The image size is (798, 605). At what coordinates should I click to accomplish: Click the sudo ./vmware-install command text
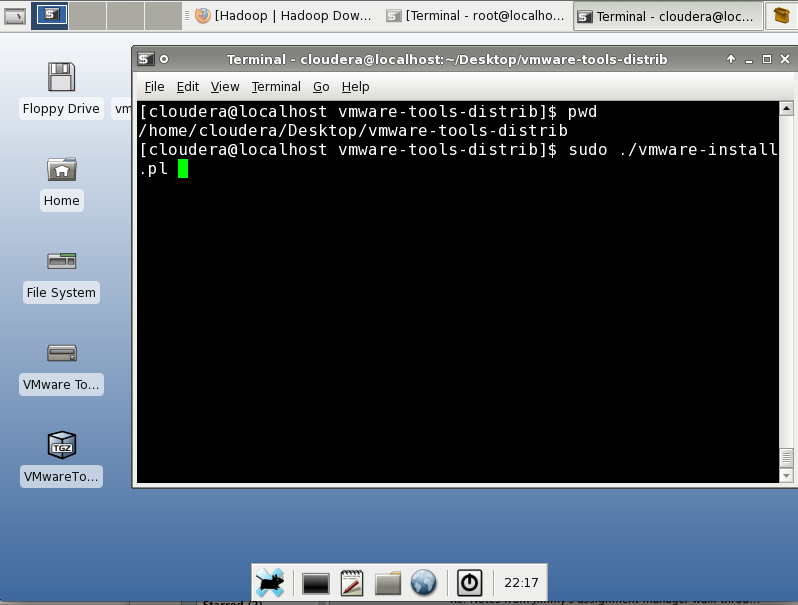tap(673, 150)
